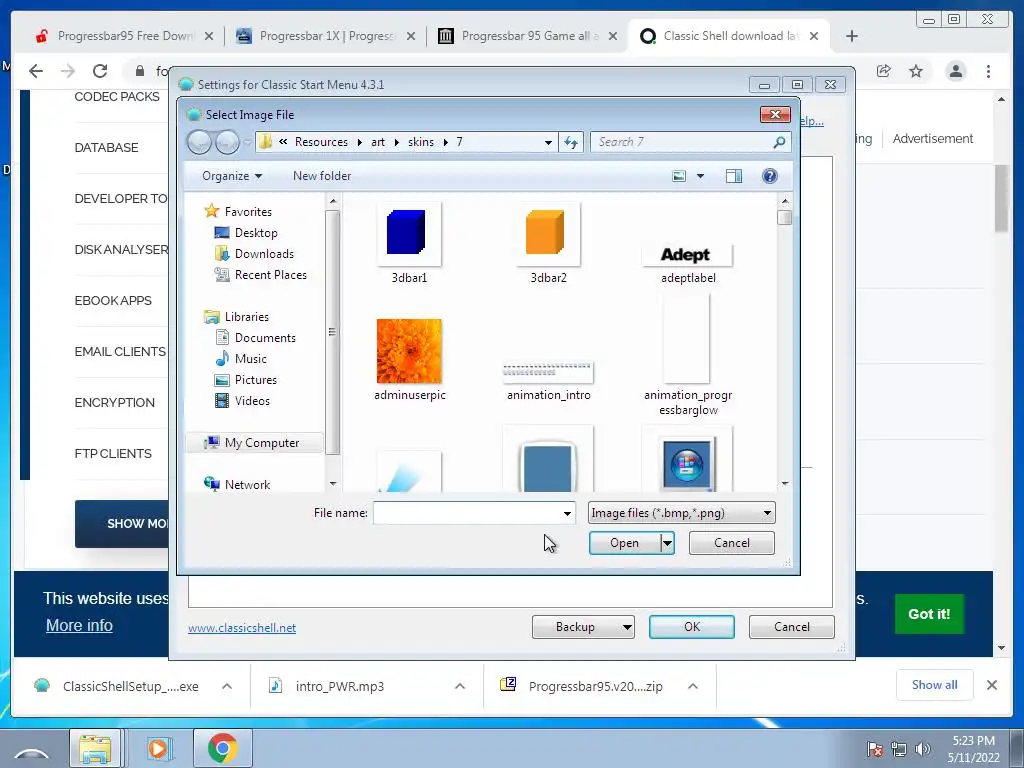
Task: Open Chrome three-dot menu
Action: click(988, 71)
